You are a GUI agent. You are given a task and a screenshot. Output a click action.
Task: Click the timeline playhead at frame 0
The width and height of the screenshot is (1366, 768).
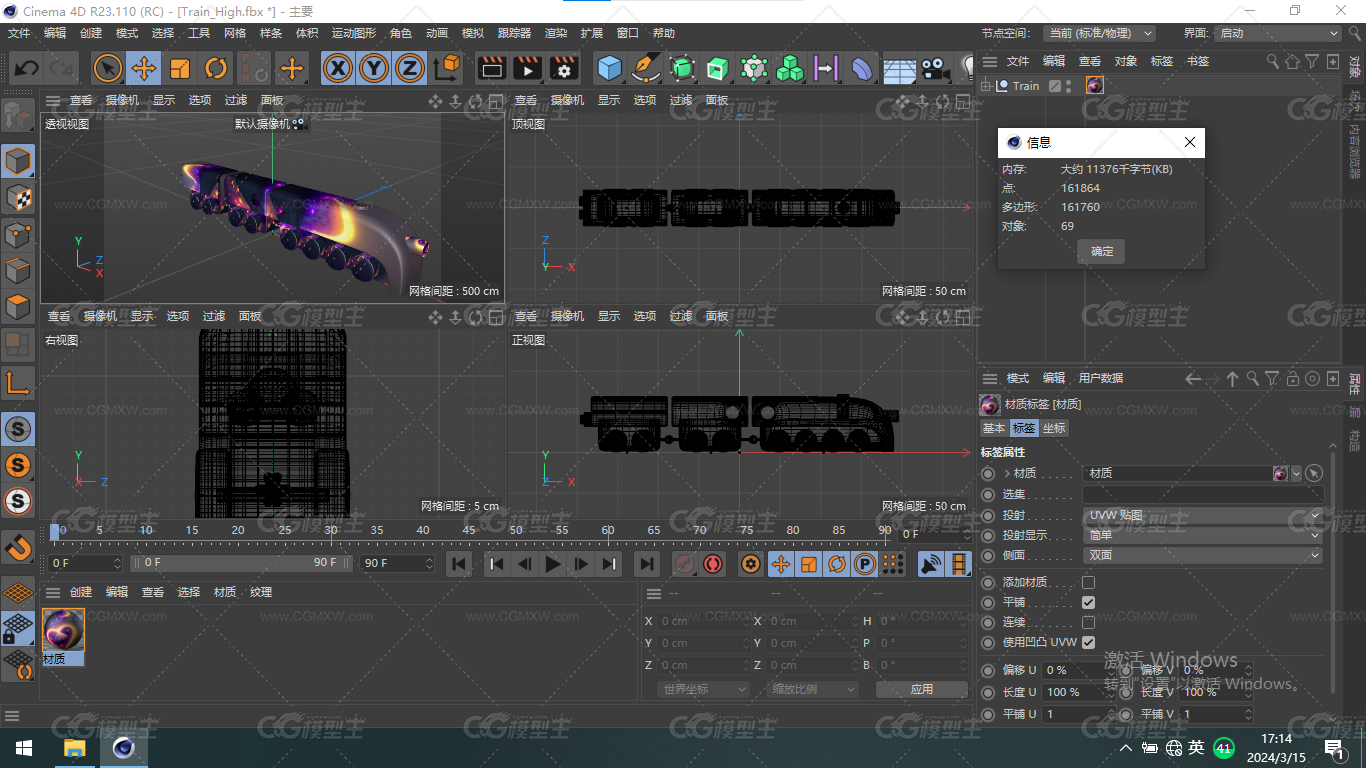pos(55,531)
